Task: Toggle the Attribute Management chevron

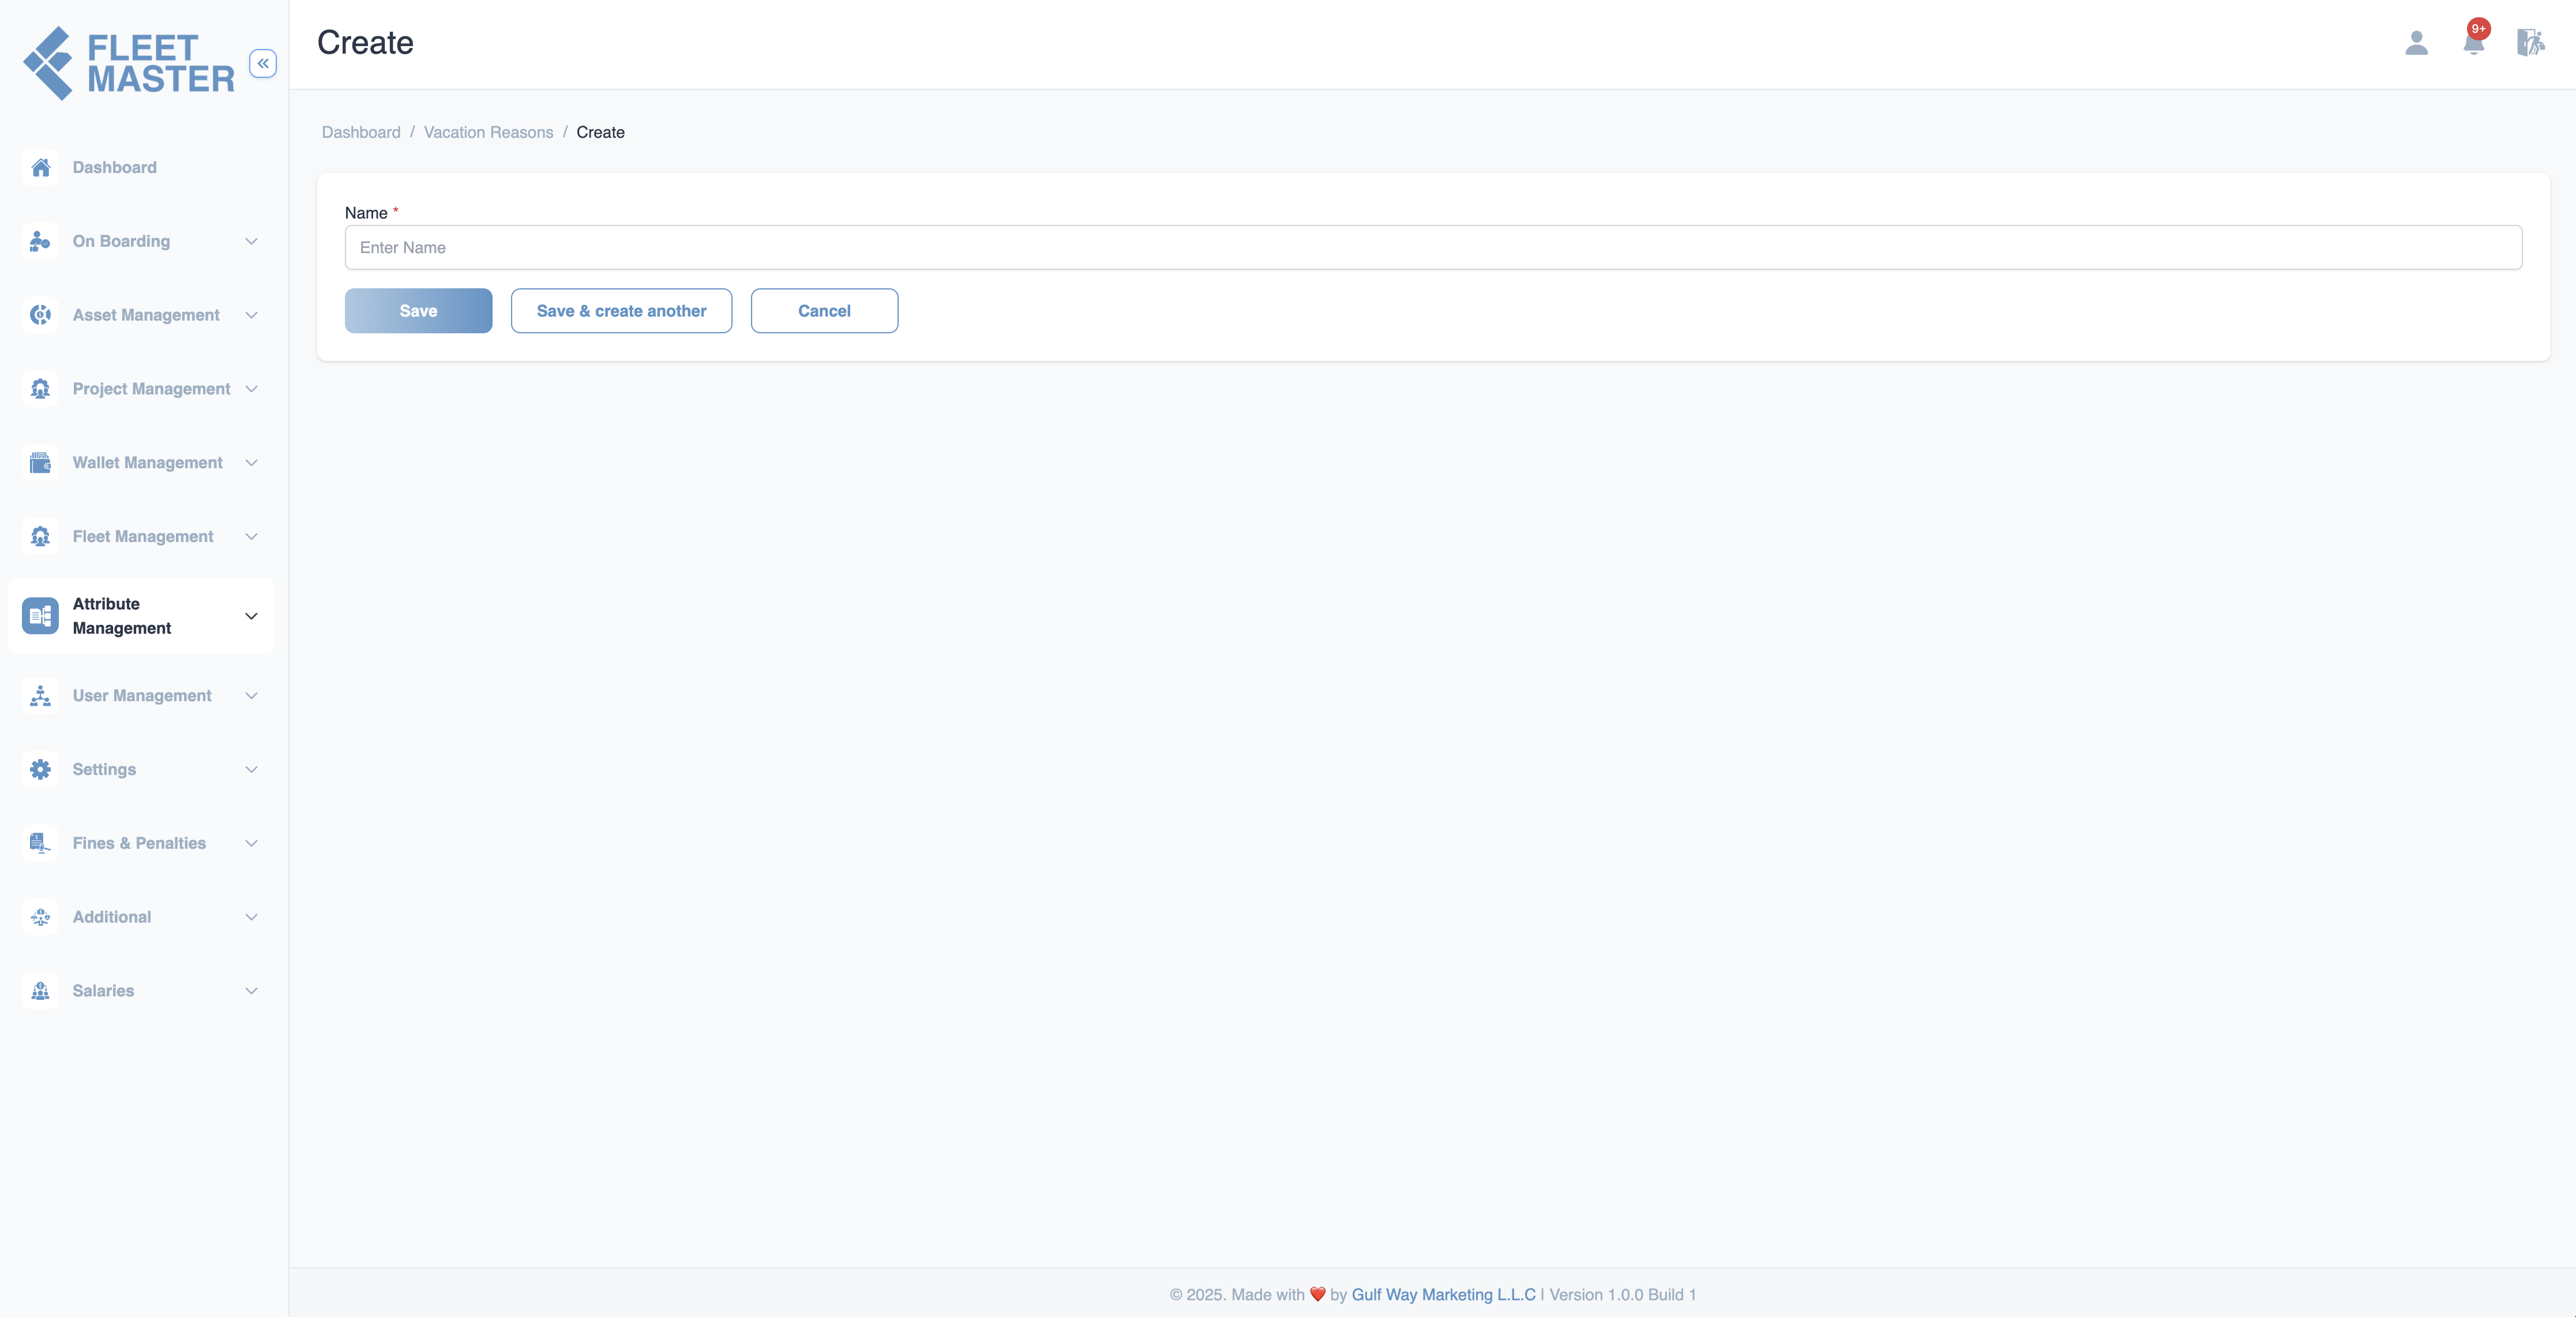Action: tap(251, 616)
